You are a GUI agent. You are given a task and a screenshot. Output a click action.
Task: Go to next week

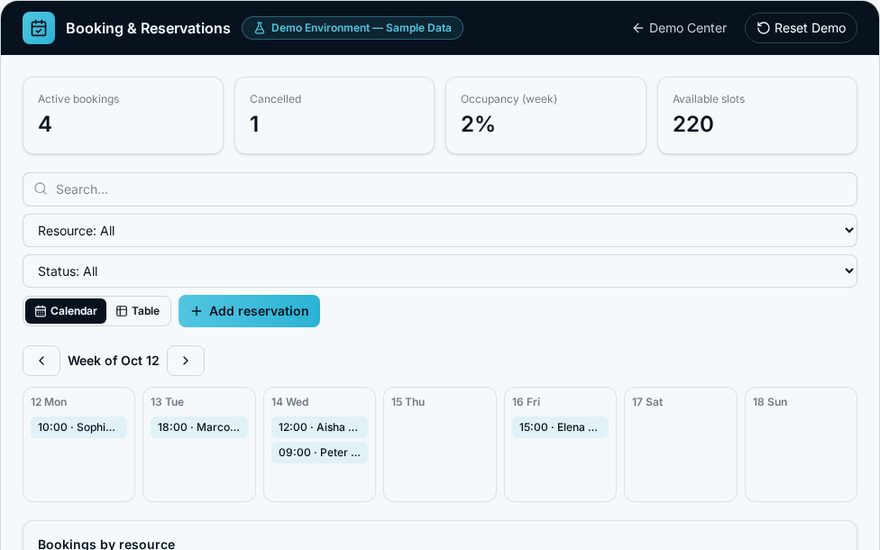pos(186,361)
